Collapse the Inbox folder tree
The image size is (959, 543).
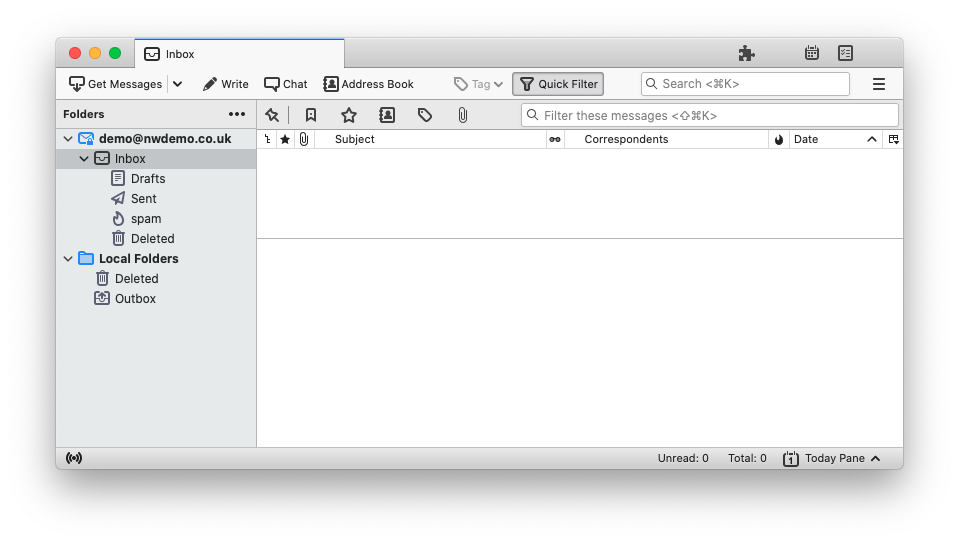(x=84, y=158)
